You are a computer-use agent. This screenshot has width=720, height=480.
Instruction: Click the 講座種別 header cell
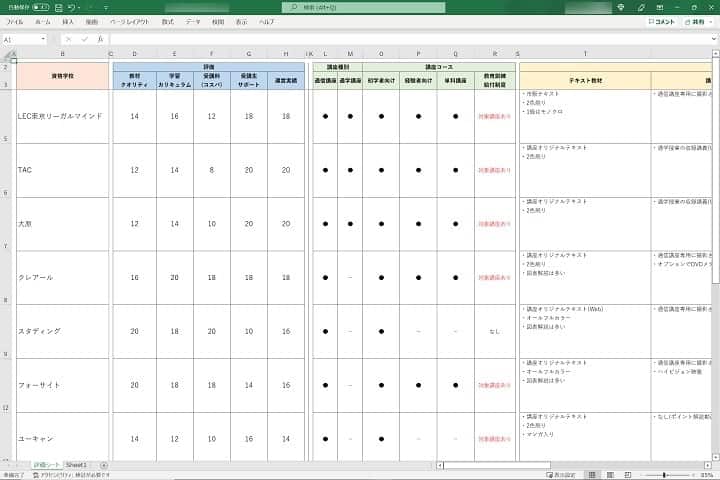point(338,67)
